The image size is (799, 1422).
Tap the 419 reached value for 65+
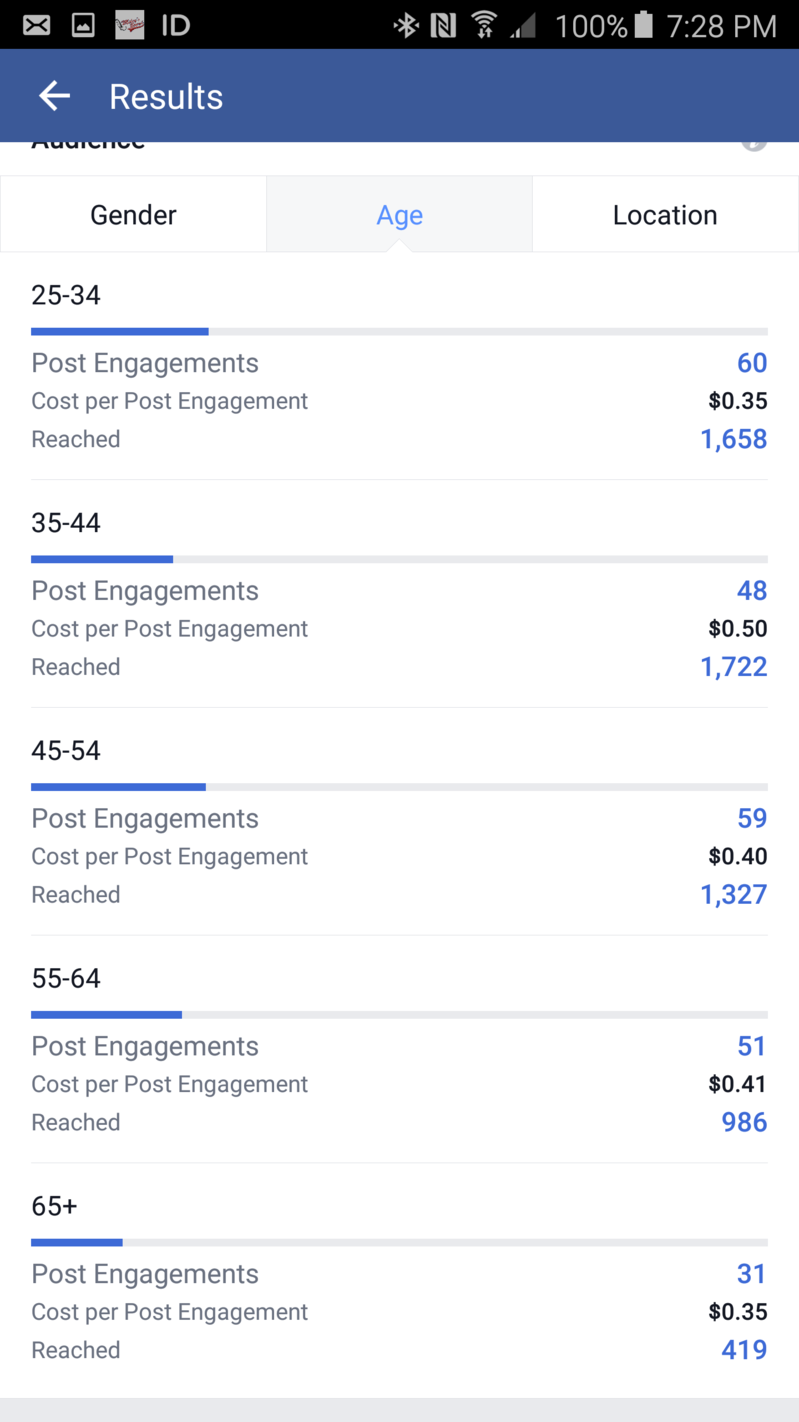pos(744,1350)
